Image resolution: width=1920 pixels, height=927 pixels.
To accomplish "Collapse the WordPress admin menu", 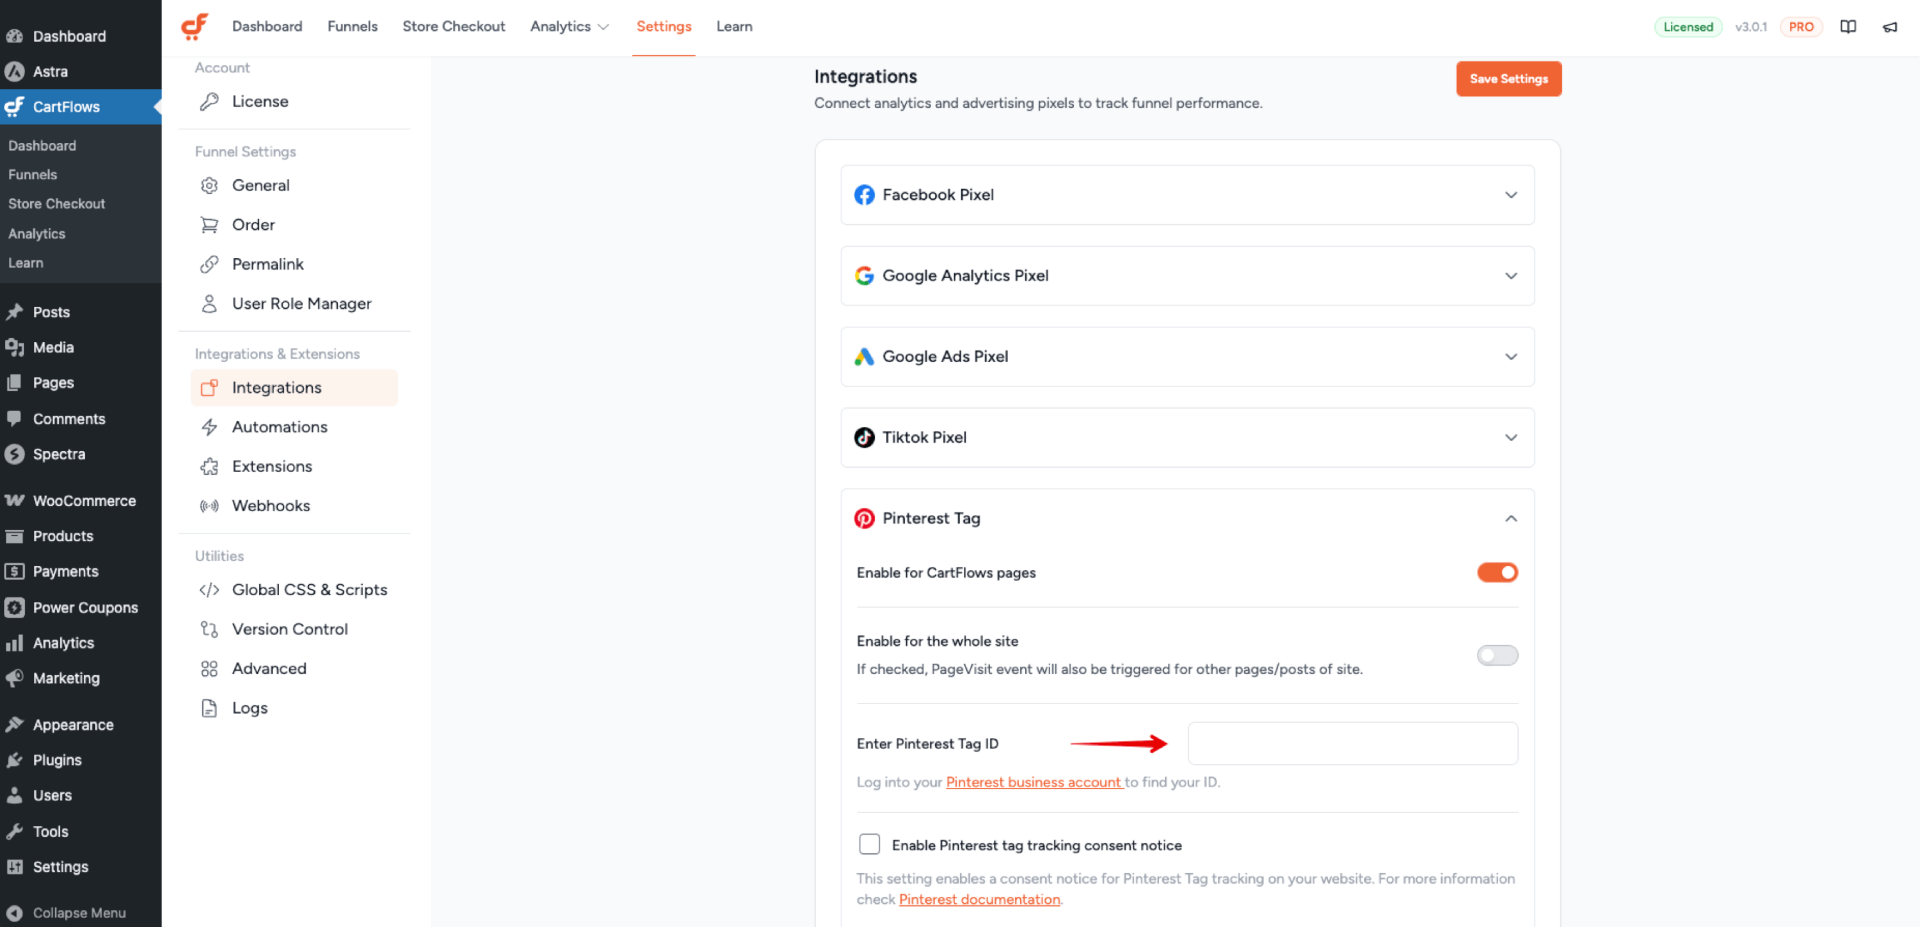I will (66, 913).
